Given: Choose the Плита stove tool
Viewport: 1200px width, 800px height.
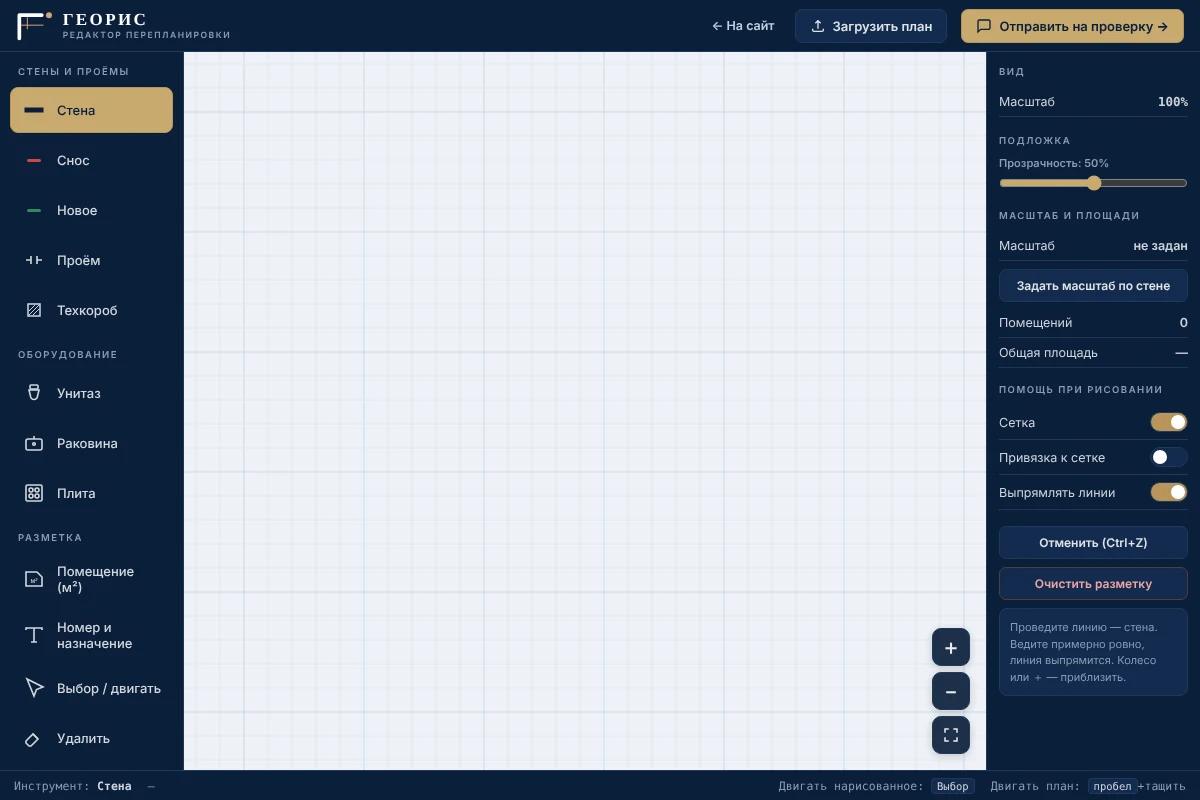Looking at the screenshot, I should (91, 493).
